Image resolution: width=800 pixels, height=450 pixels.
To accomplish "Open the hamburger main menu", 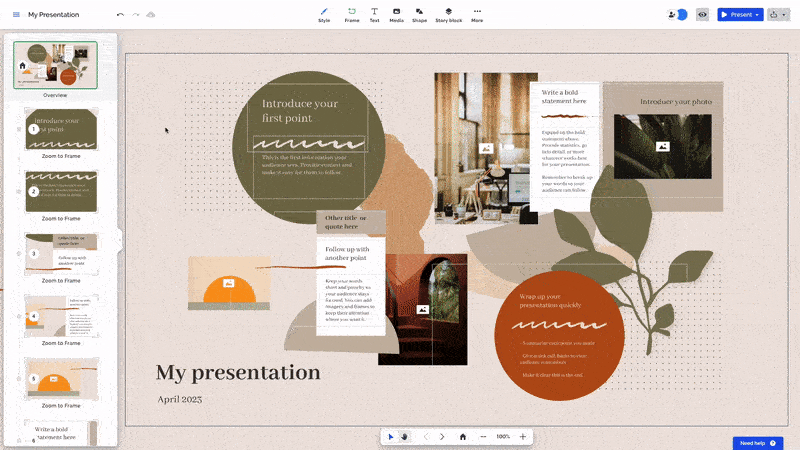I will pyautogui.click(x=15, y=15).
